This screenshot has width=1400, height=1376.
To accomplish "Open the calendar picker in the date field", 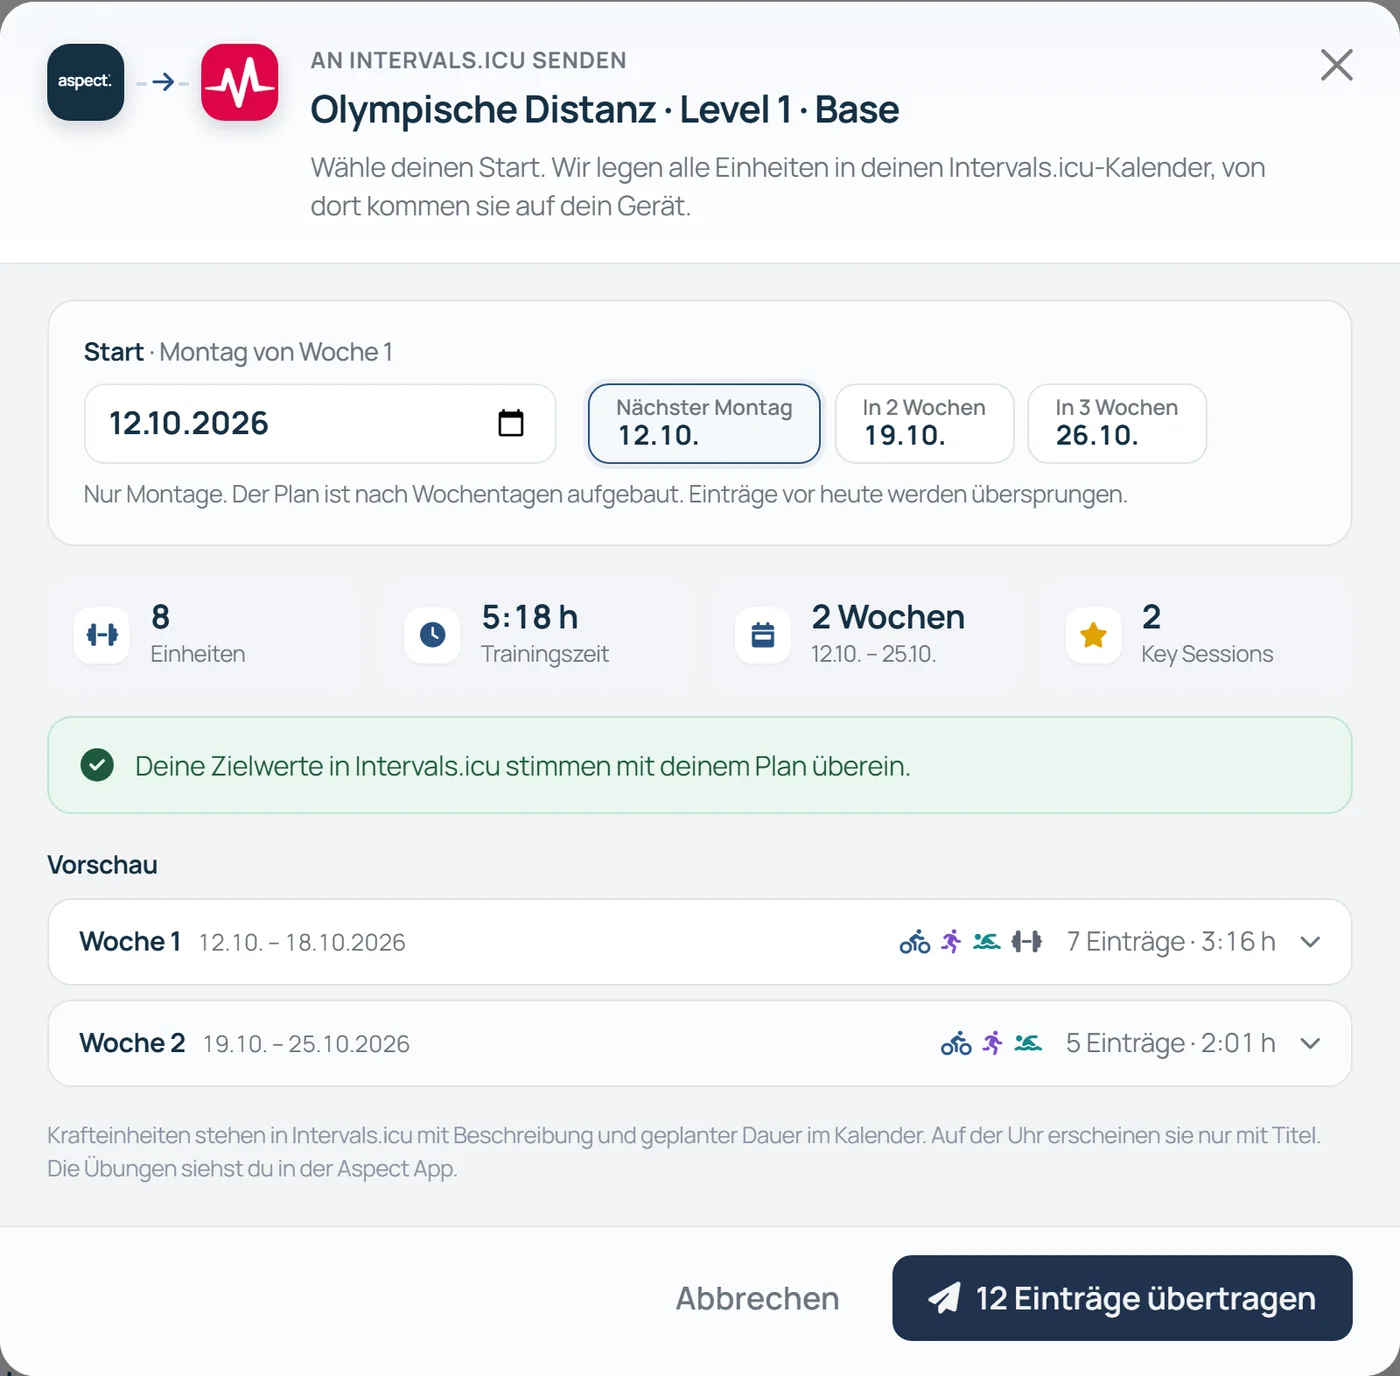I will click(x=511, y=423).
